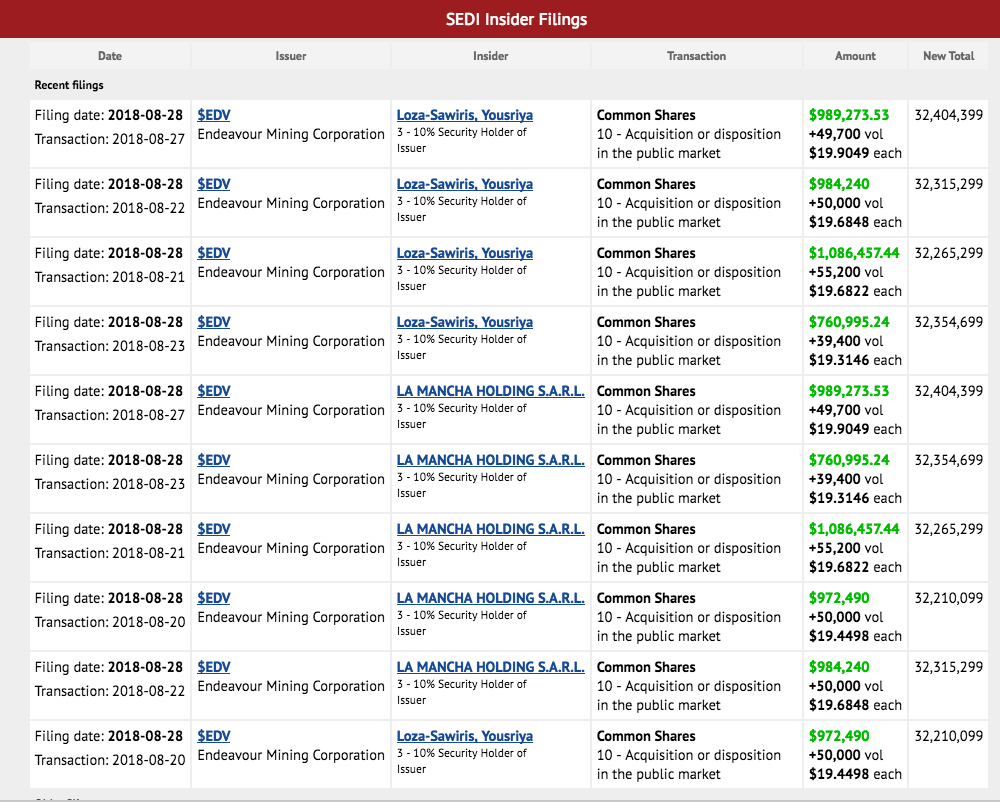
Task: Click the Amount column header
Action: pos(855,56)
